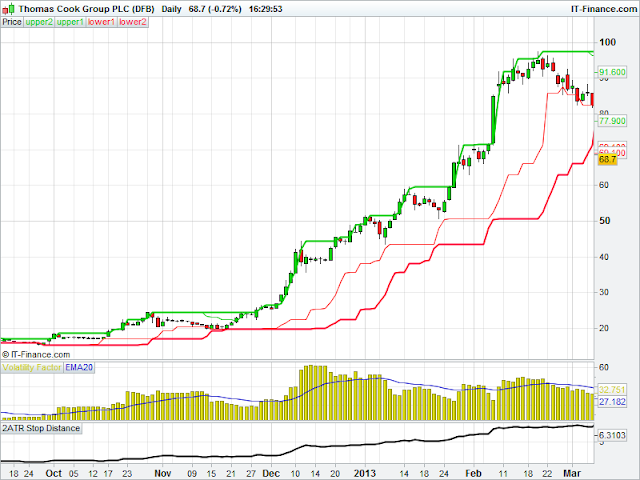
Task: Click the 100 price axis label
Action: pos(608,42)
